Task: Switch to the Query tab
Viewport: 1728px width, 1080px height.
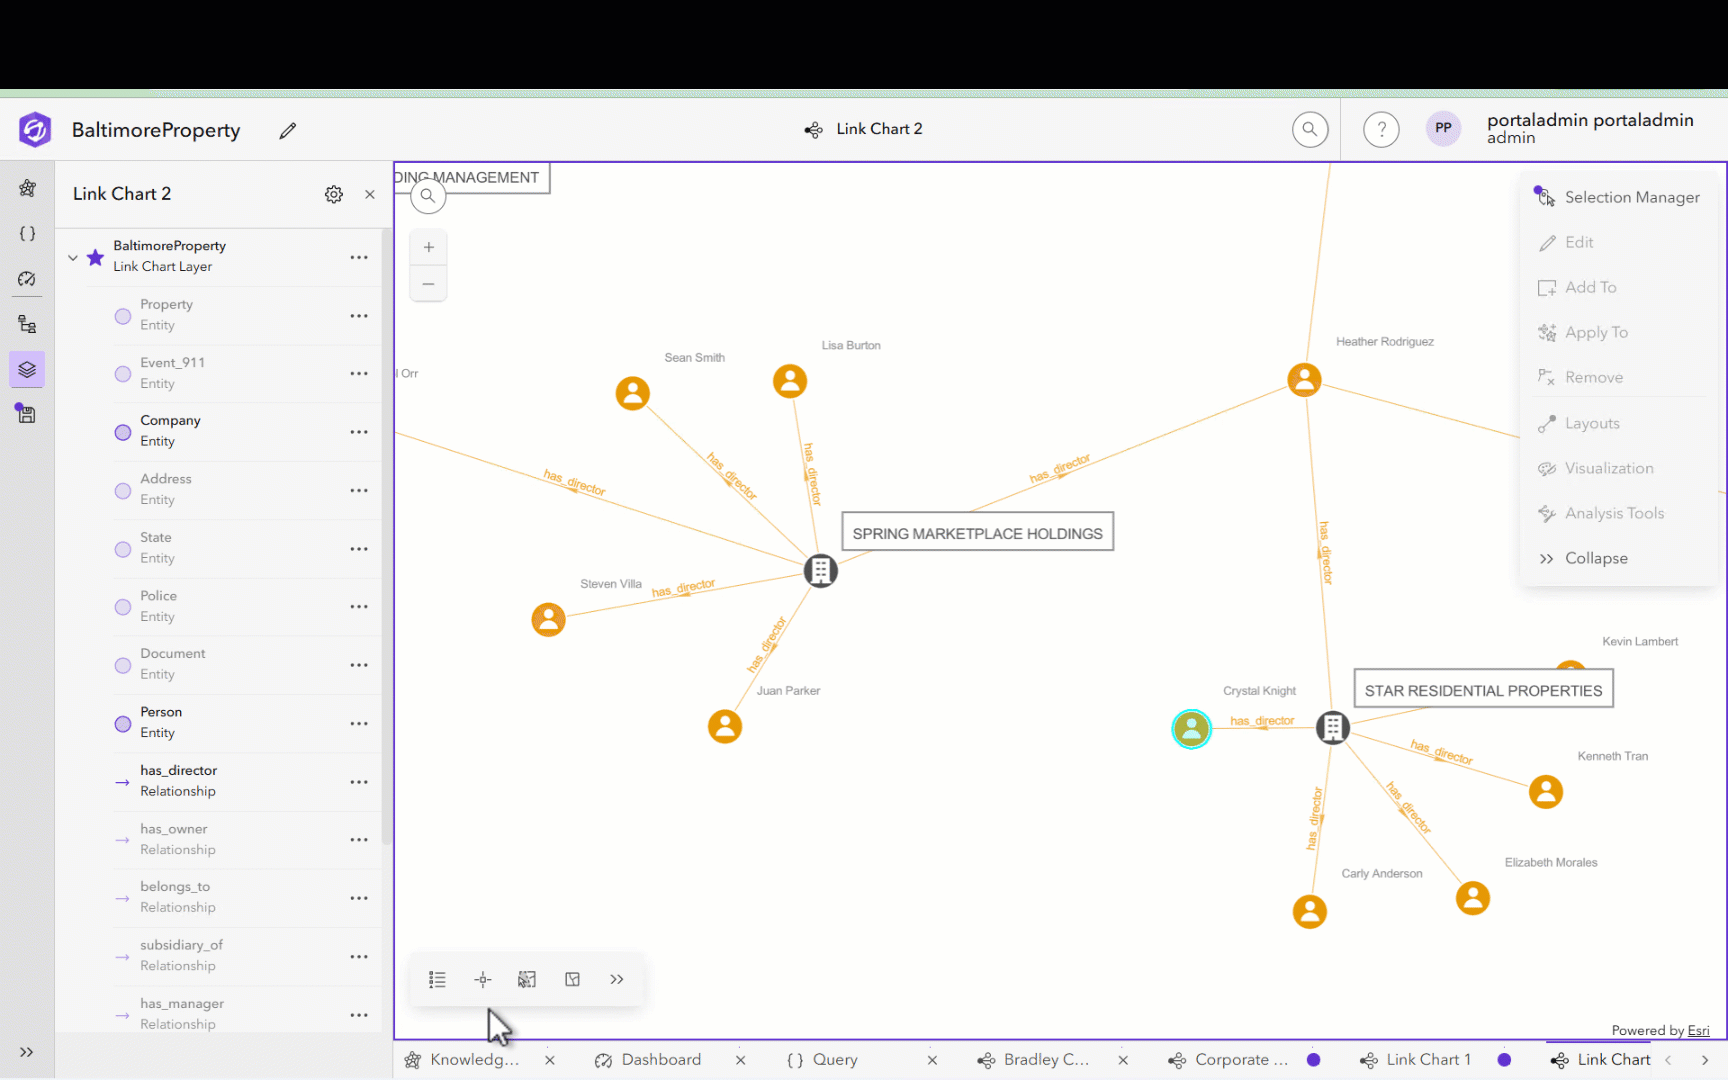Action: point(825,1060)
